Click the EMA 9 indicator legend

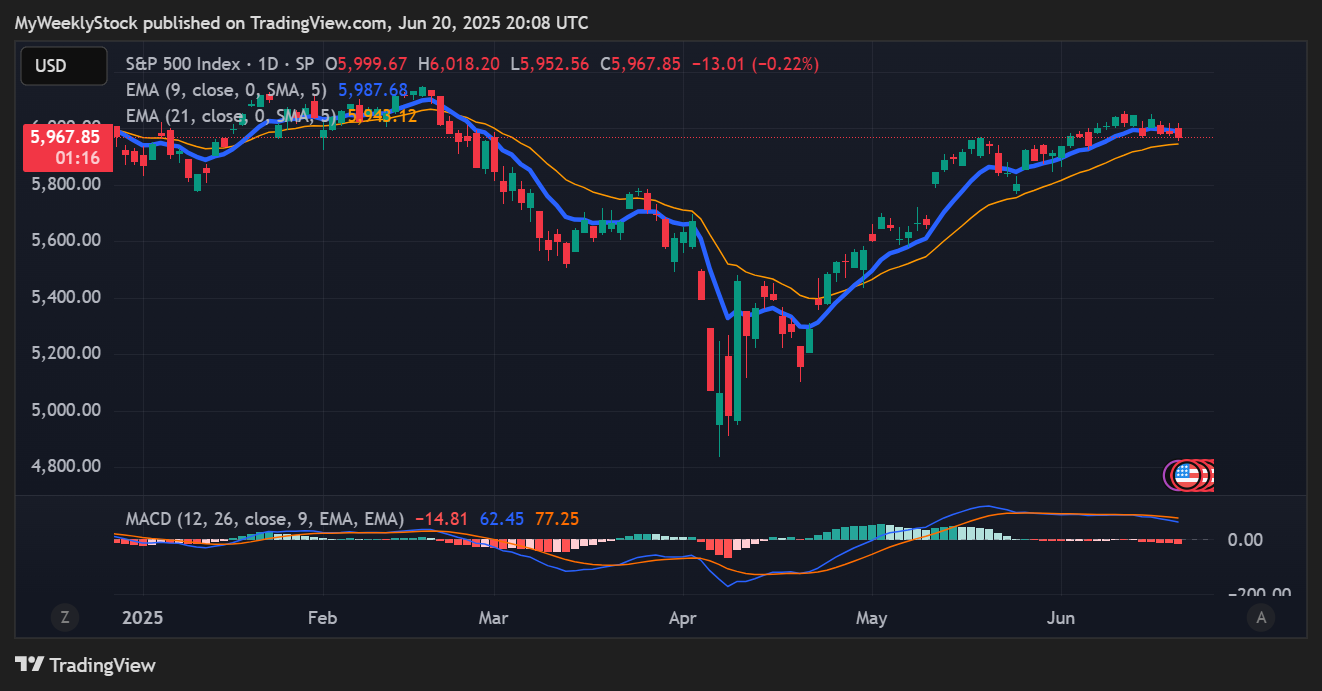(226, 90)
